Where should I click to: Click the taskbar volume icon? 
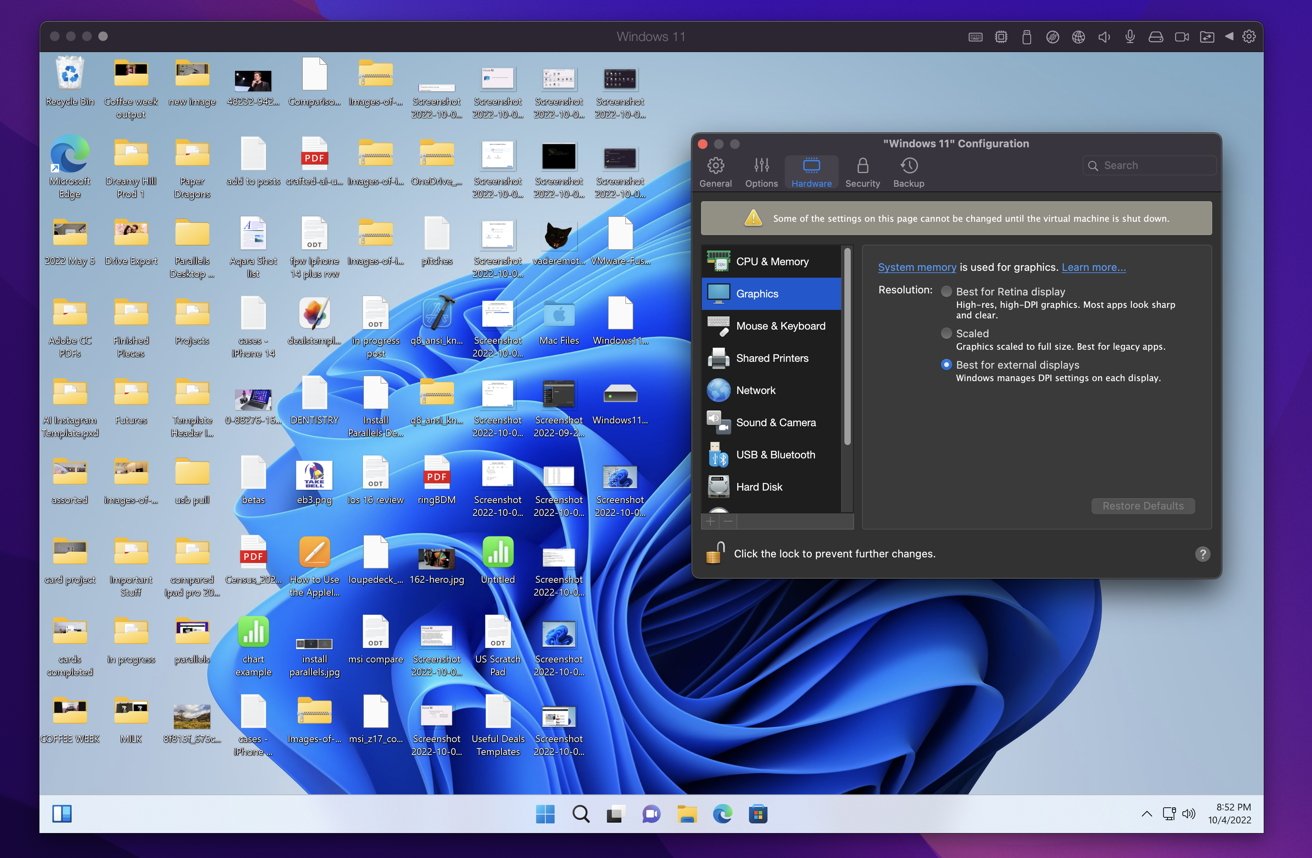(1188, 814)
